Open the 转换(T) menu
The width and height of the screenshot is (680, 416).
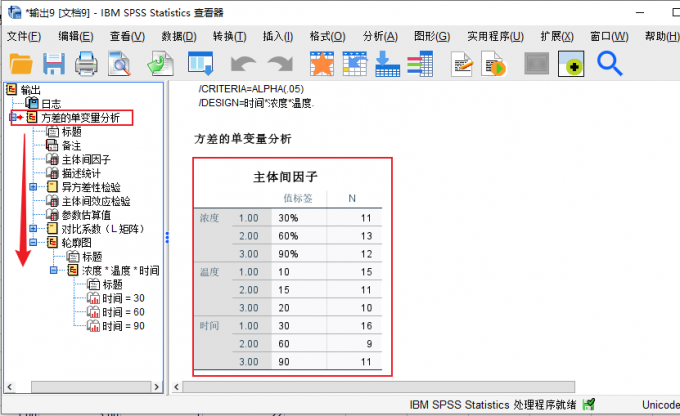229,36
